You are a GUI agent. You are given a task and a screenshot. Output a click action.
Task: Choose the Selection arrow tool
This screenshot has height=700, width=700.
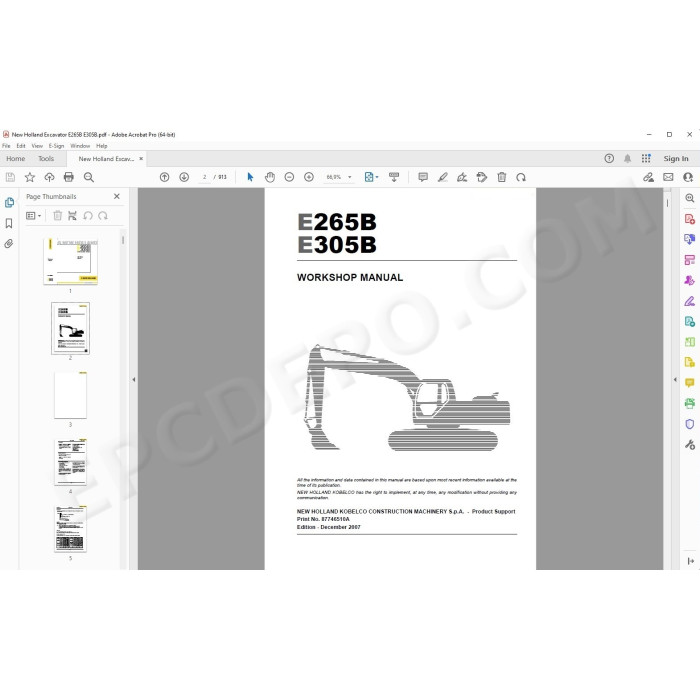coord(250,177)
